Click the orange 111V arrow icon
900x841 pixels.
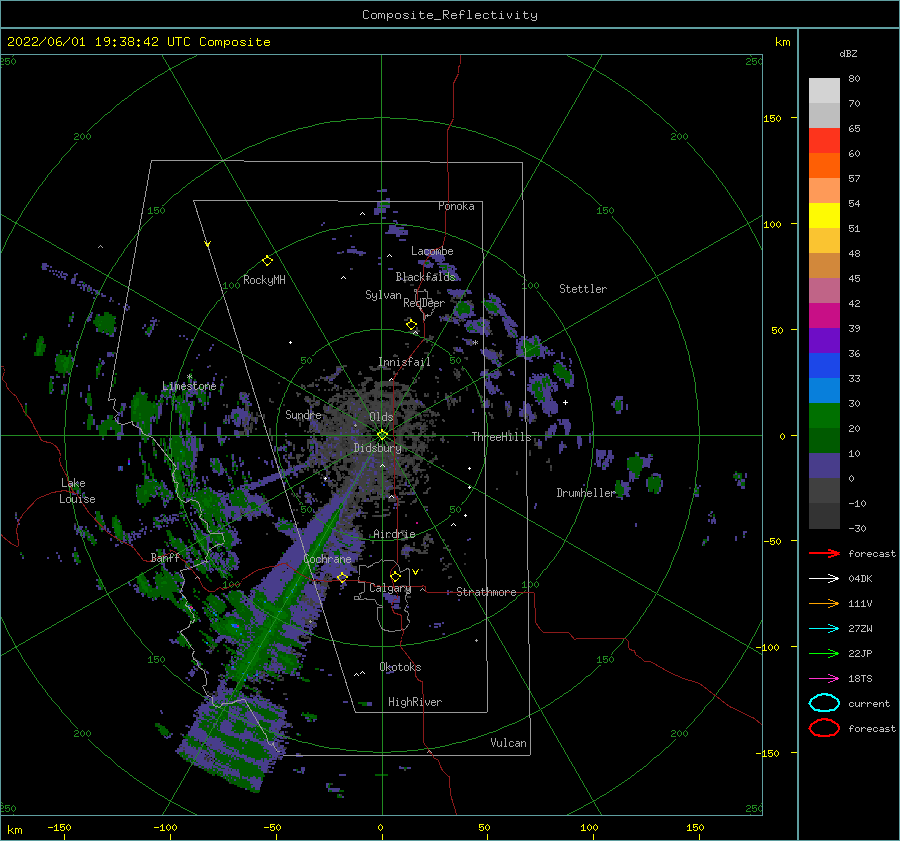point(824,603)
